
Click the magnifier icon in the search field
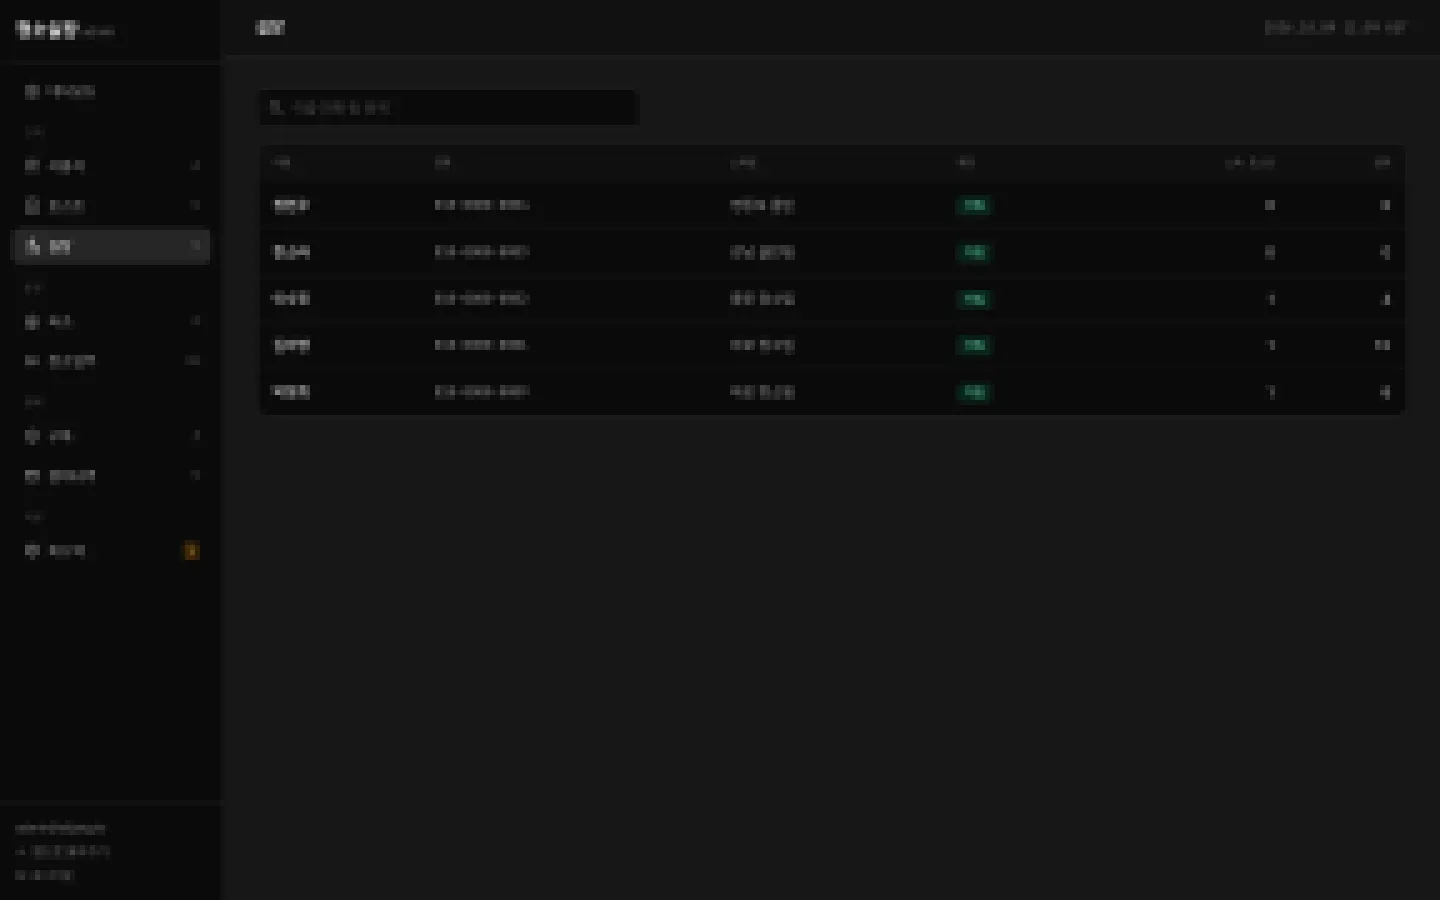[276, 107]
